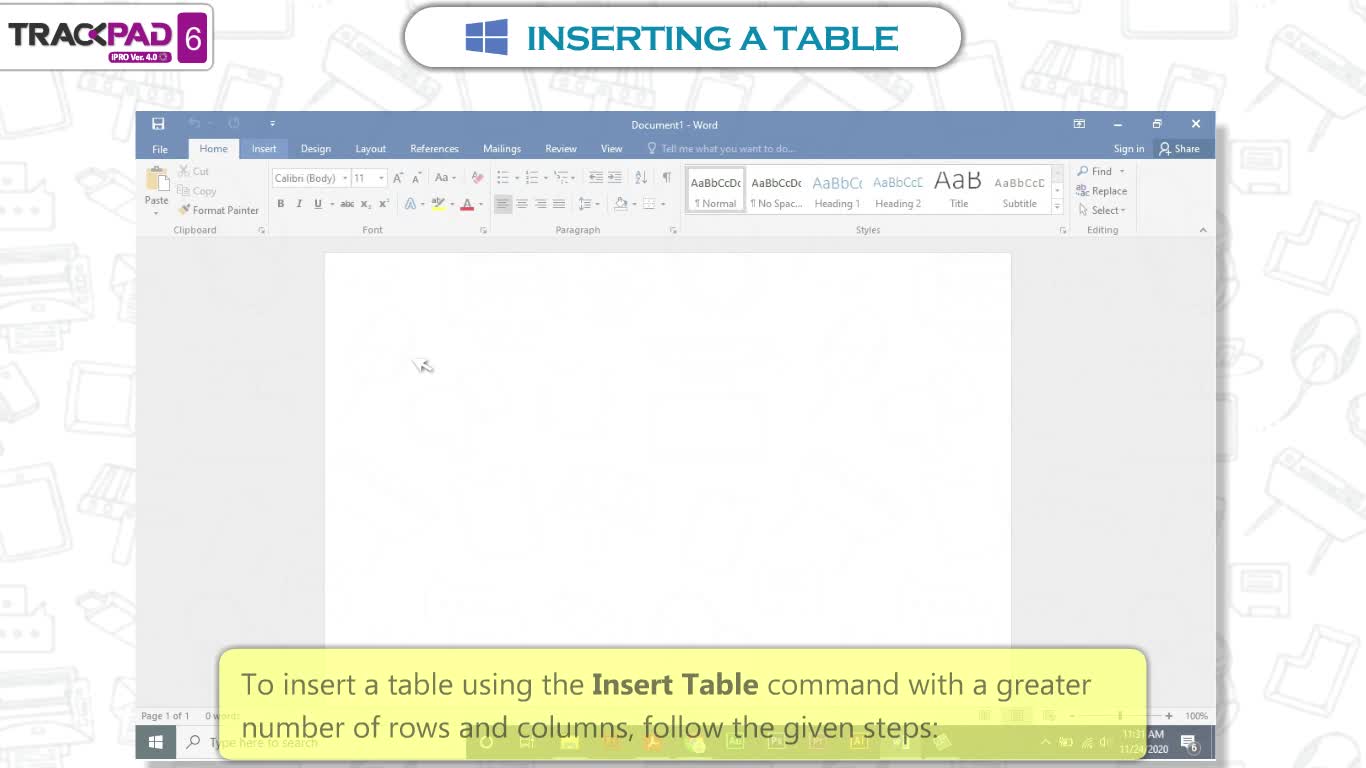Click the Share person icon

coord(1165,148)
